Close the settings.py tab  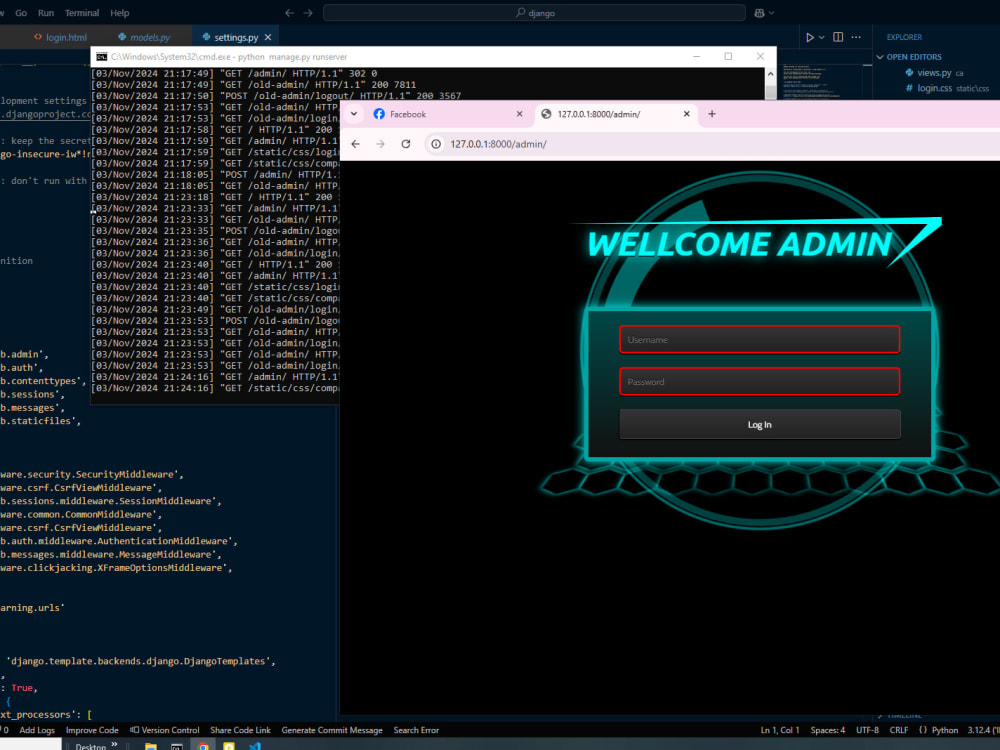click(268, 38)
